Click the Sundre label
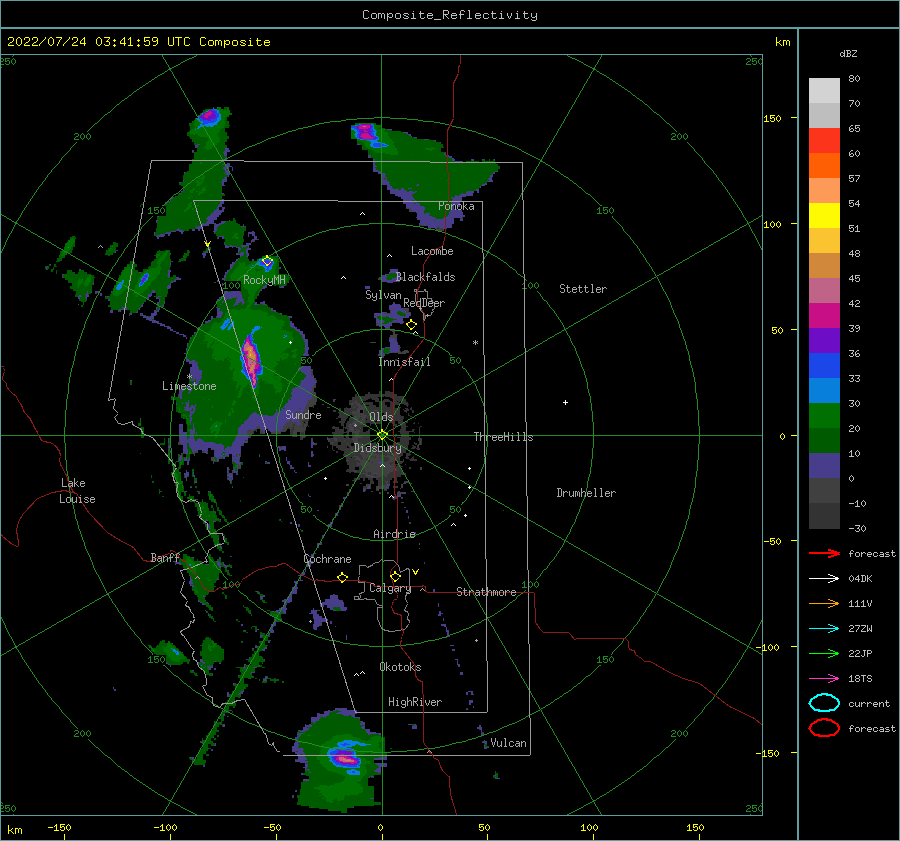 303,414
